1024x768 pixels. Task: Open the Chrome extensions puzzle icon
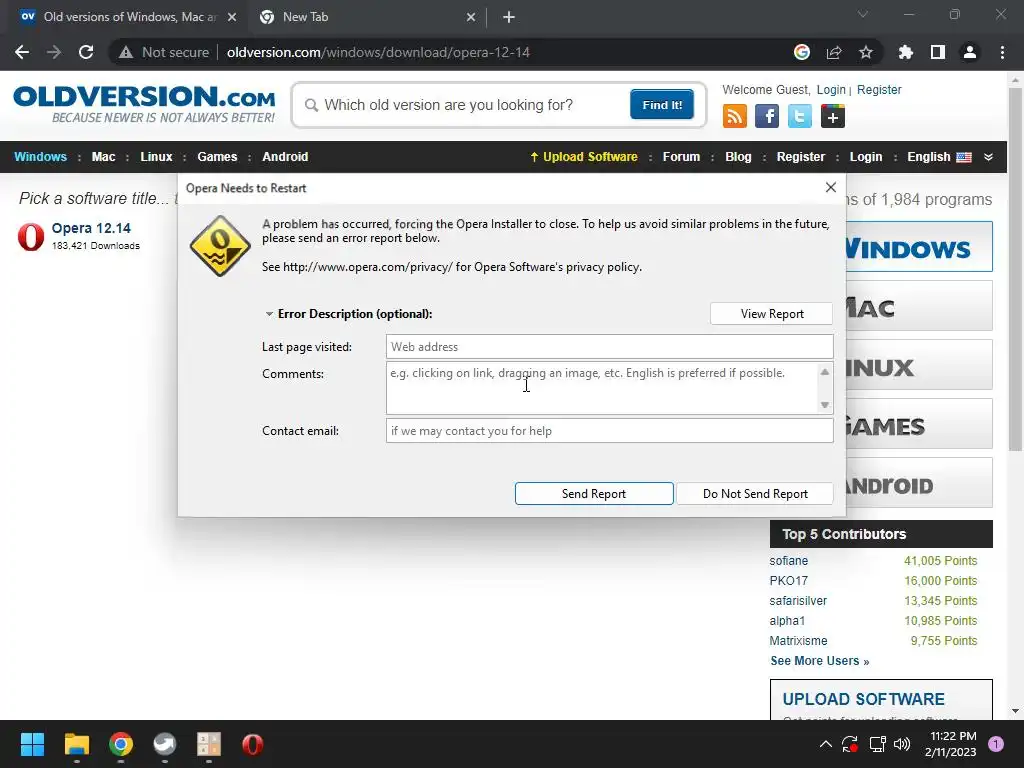point(905,52)
